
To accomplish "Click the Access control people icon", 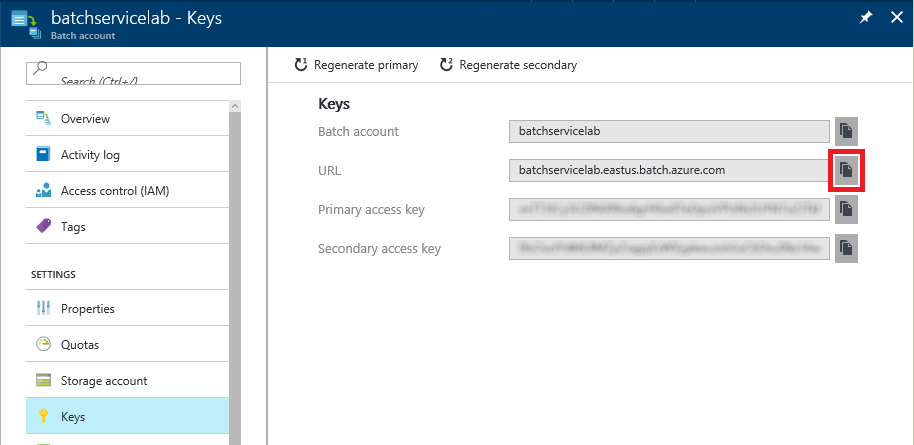I will [x=44, y=191].
